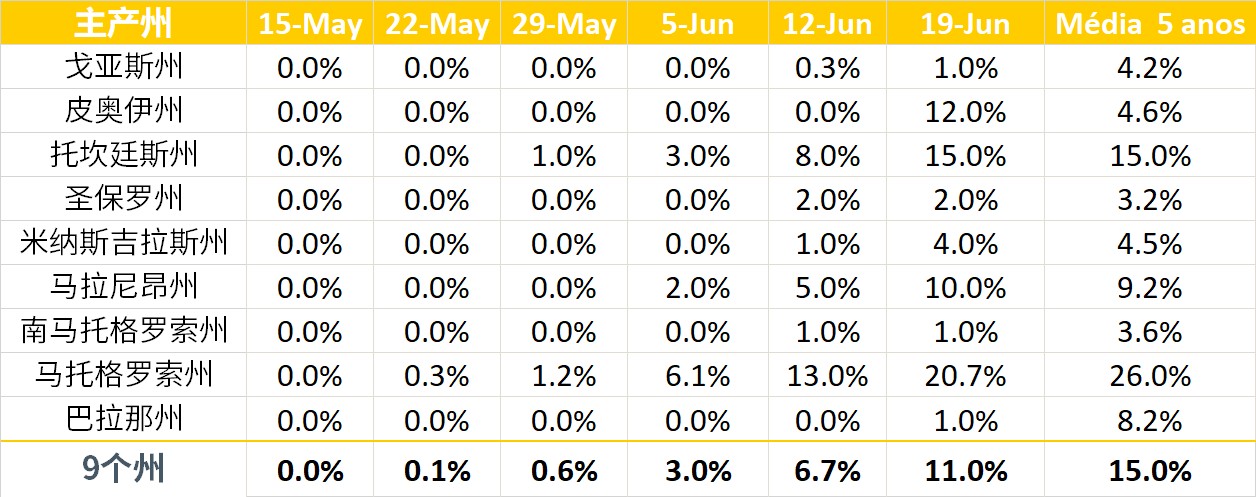Click the 12-Jun column header
This screenshot has width=1256, height=497.
pos(834,25)
